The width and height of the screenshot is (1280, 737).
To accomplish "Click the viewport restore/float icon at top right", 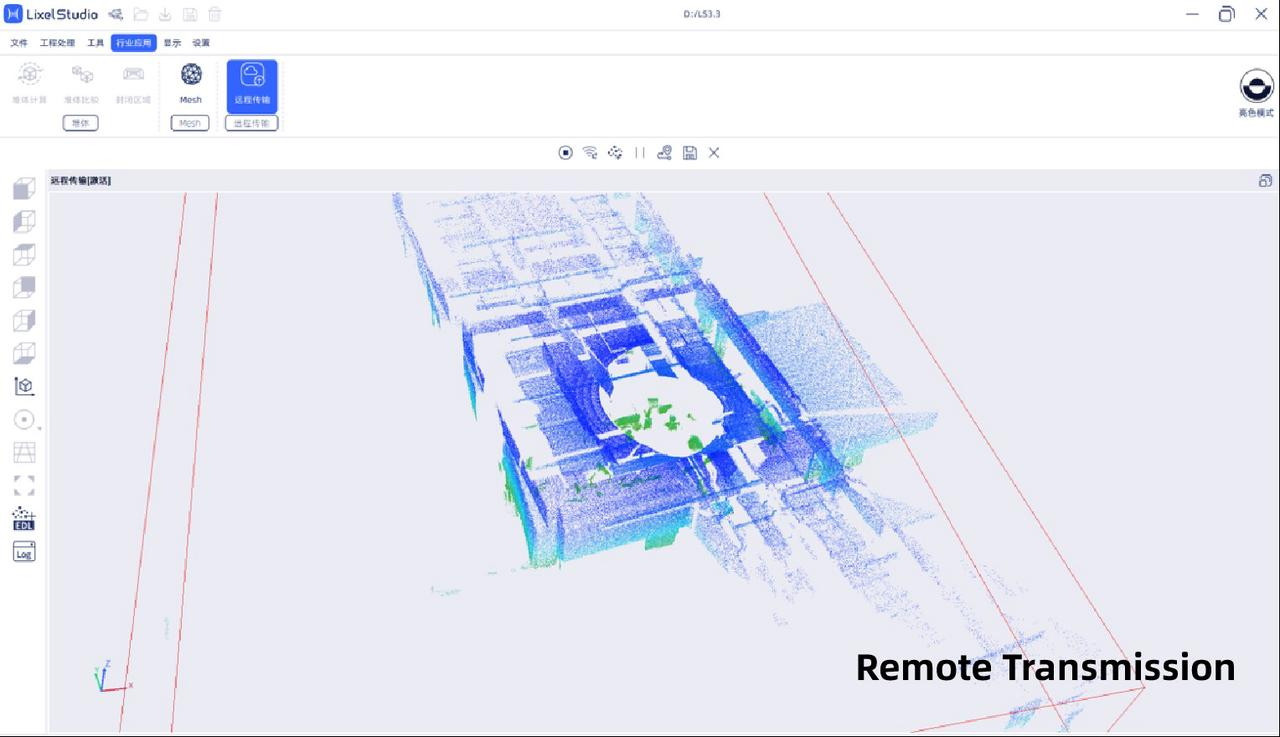I will tap(1265, 181).
